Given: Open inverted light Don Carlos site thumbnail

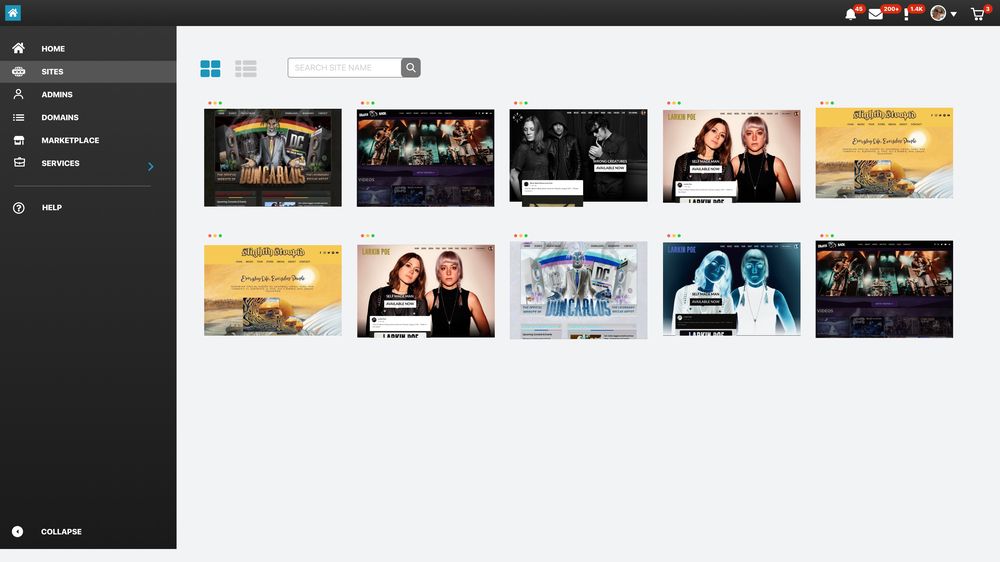Looking at the screenshot, I should tap(578, 290).
